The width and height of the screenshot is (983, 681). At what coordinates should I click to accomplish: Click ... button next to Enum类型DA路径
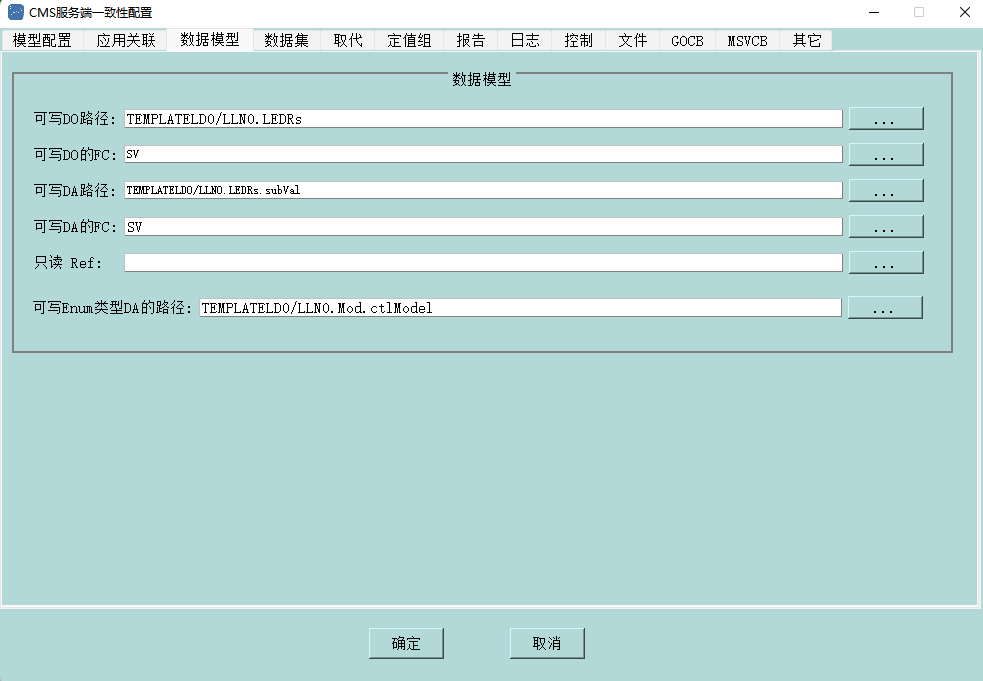[x=885, y=307]
